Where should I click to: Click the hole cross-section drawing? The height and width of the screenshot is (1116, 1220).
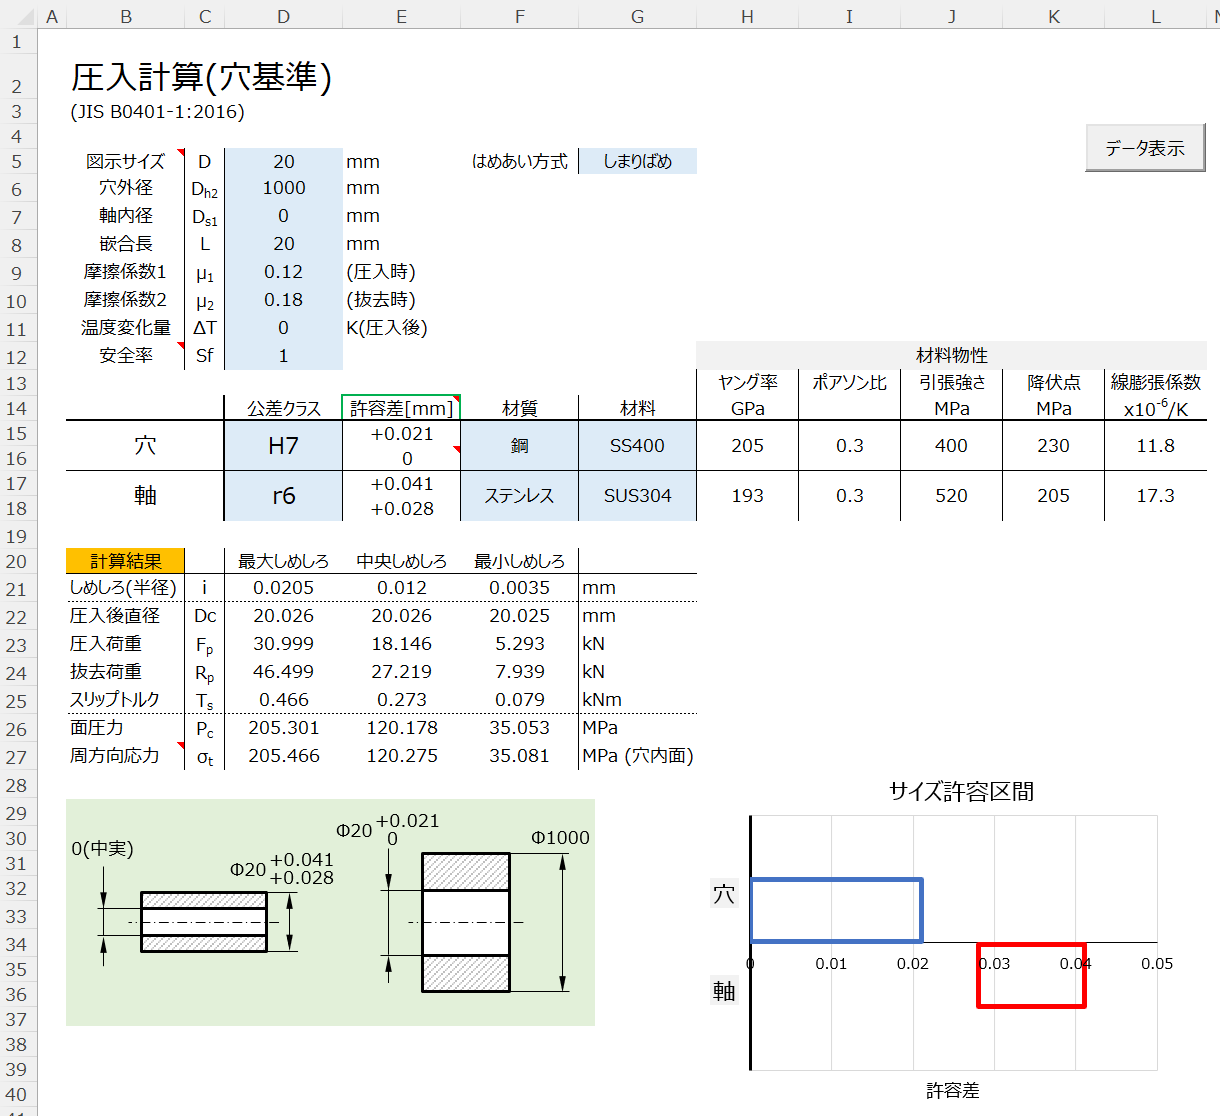click(466, 922)
